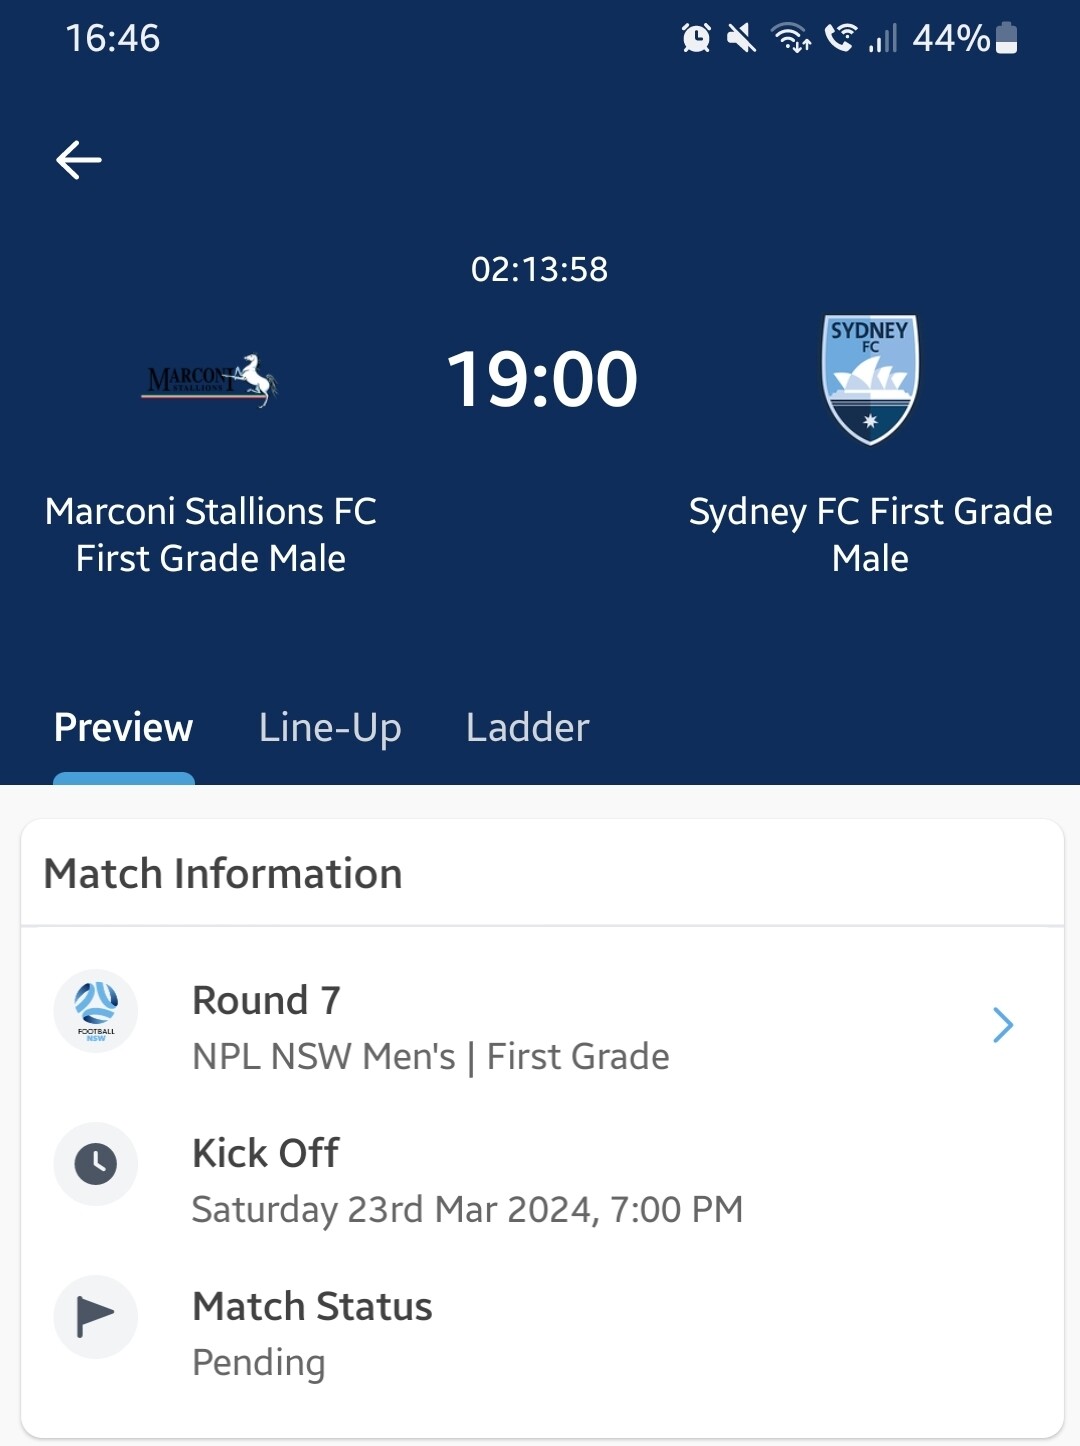Viewport: 1080px width, 1446px height.
Task: Expand the Match Information card
Action: pos(224,872)
